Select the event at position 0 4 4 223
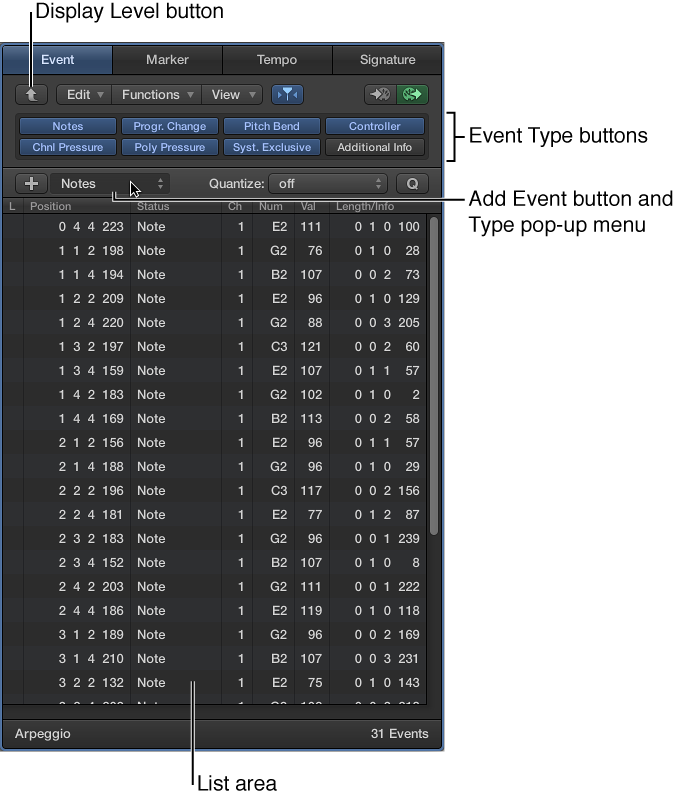This screenshot has width=686, height=802. 214,227
